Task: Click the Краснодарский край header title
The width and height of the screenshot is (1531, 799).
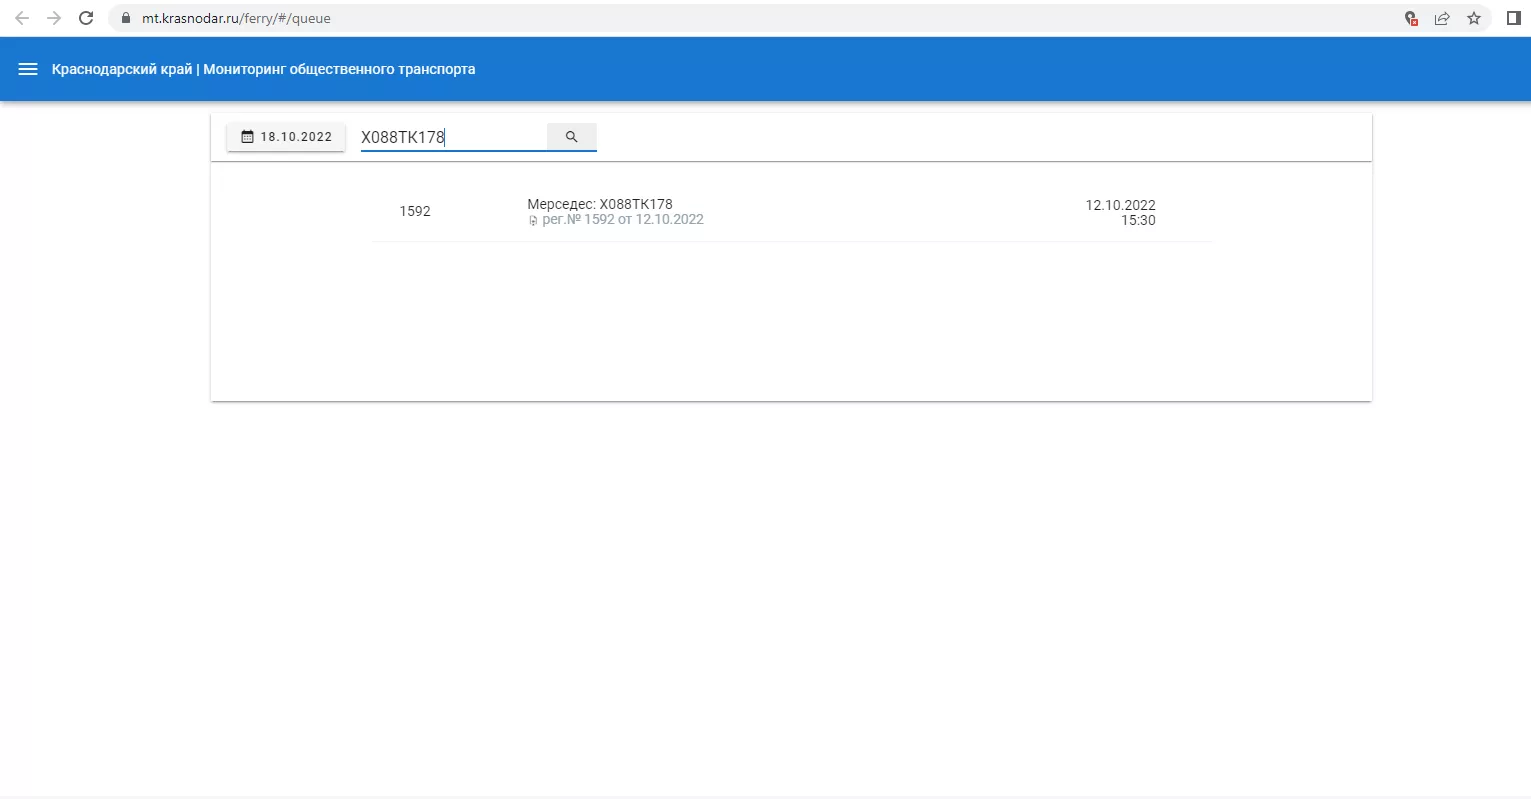Action: 263,69
